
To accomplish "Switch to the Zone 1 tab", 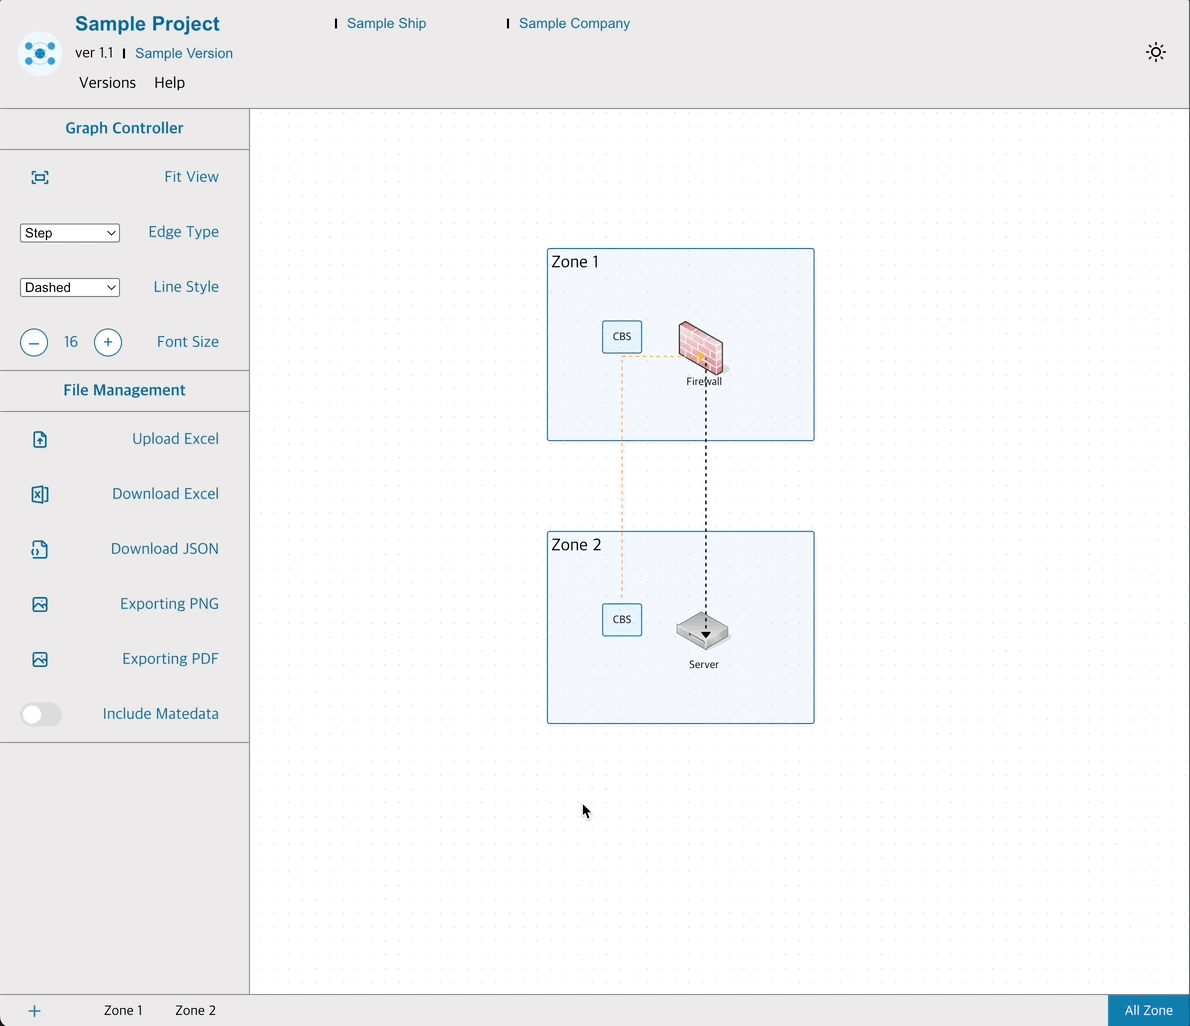I will point(123,1011).
